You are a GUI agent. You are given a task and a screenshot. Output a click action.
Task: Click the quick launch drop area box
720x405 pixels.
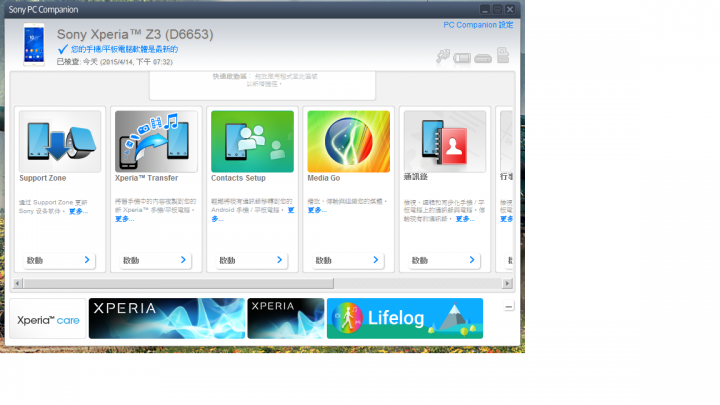coord(262,85)
